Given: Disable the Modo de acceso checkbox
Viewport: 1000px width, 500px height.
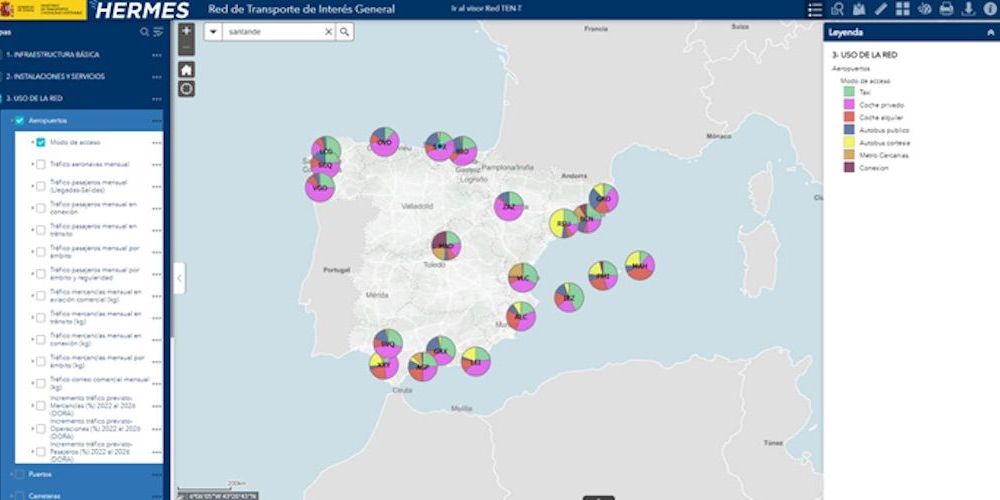Looking at the screenshot, I should tap(41, 142).
